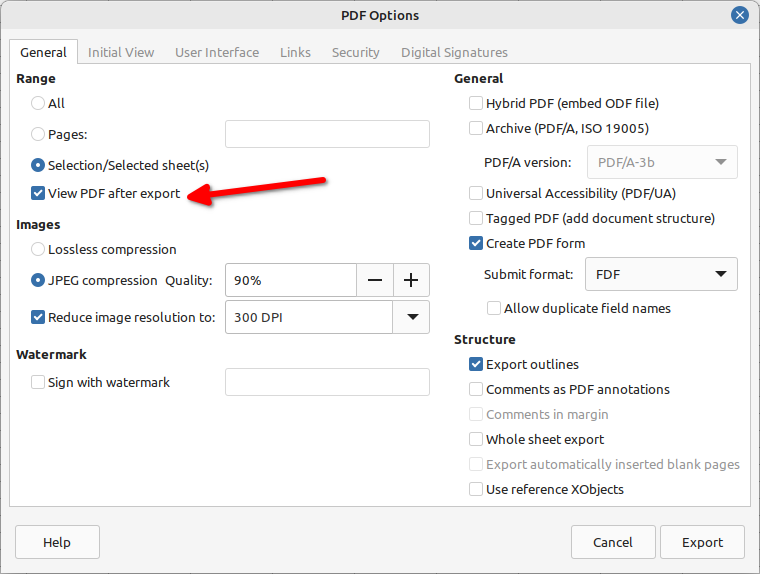Switch to the Initial View tab
The height and width of the screenshot is (574, 760).
tap(120, 52)
